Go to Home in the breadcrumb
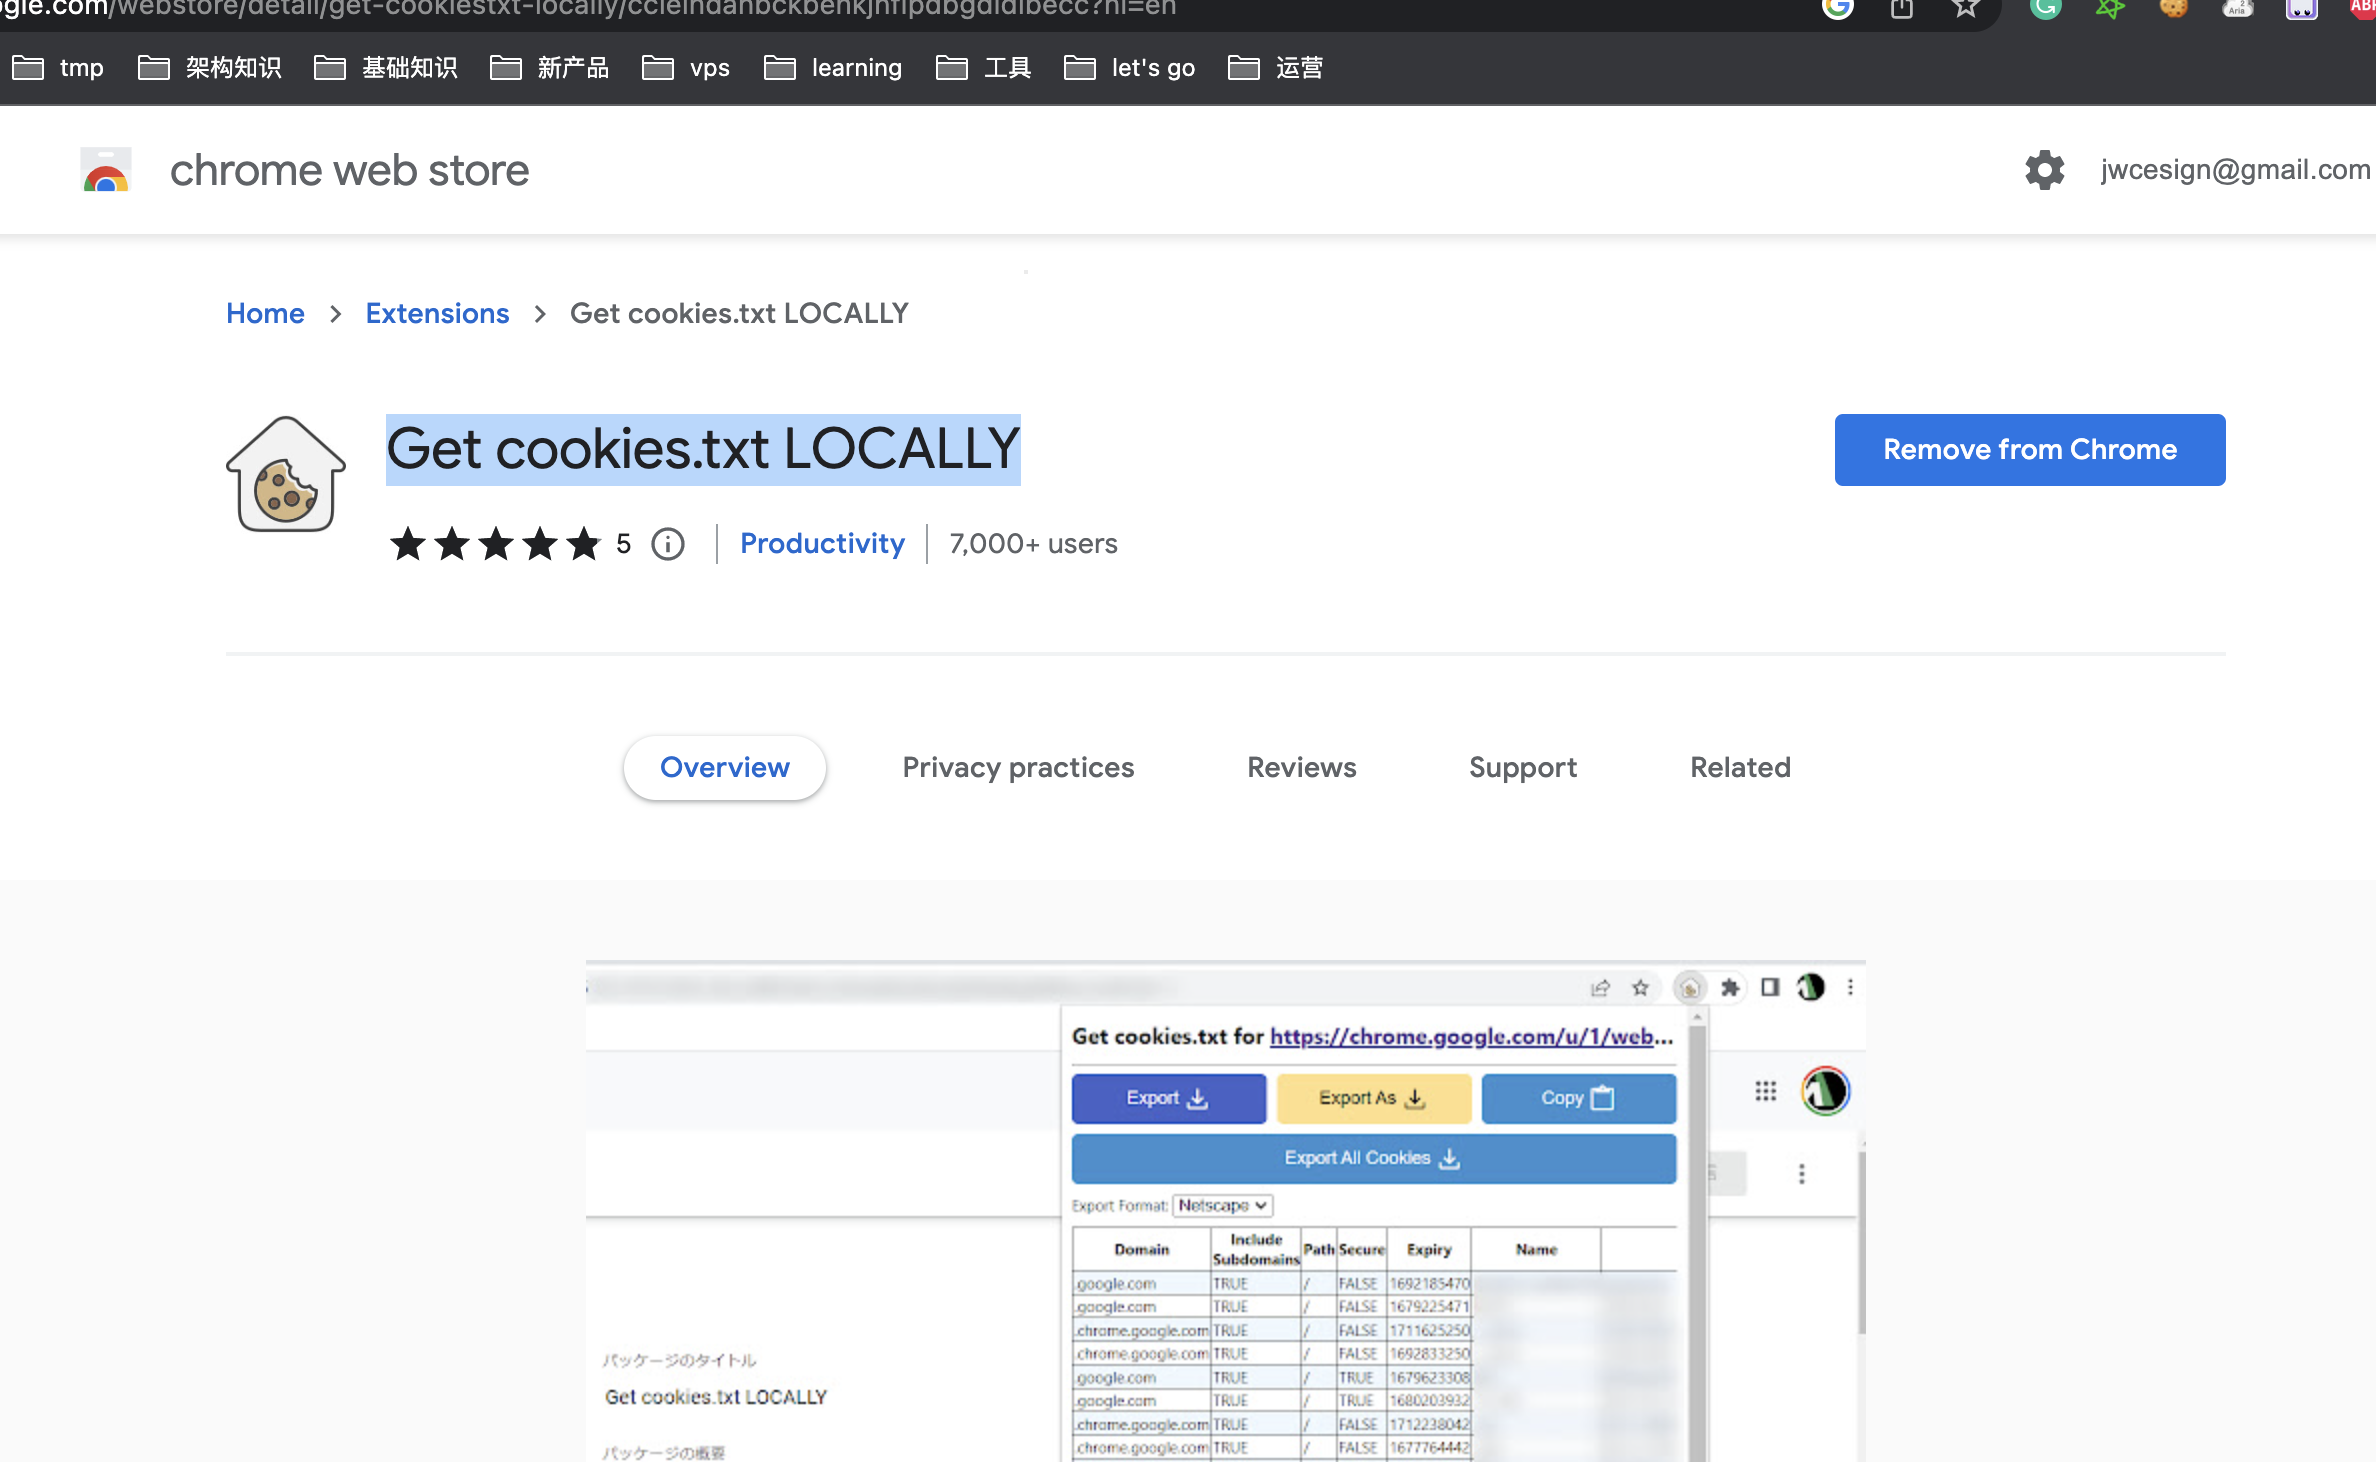 [265, 313]
